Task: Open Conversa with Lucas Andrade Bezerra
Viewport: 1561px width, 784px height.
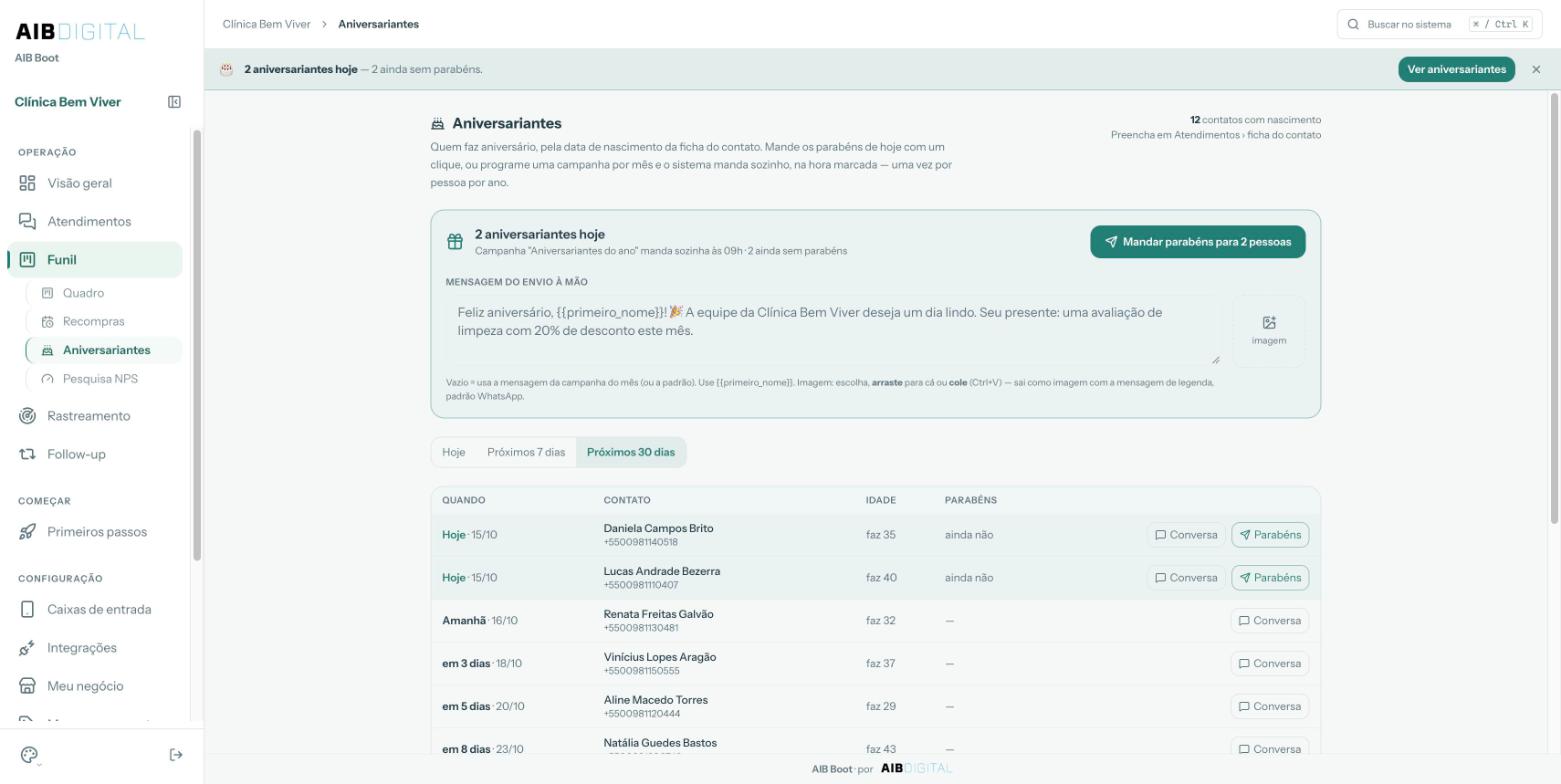Action: click(x=1186, y=578)
